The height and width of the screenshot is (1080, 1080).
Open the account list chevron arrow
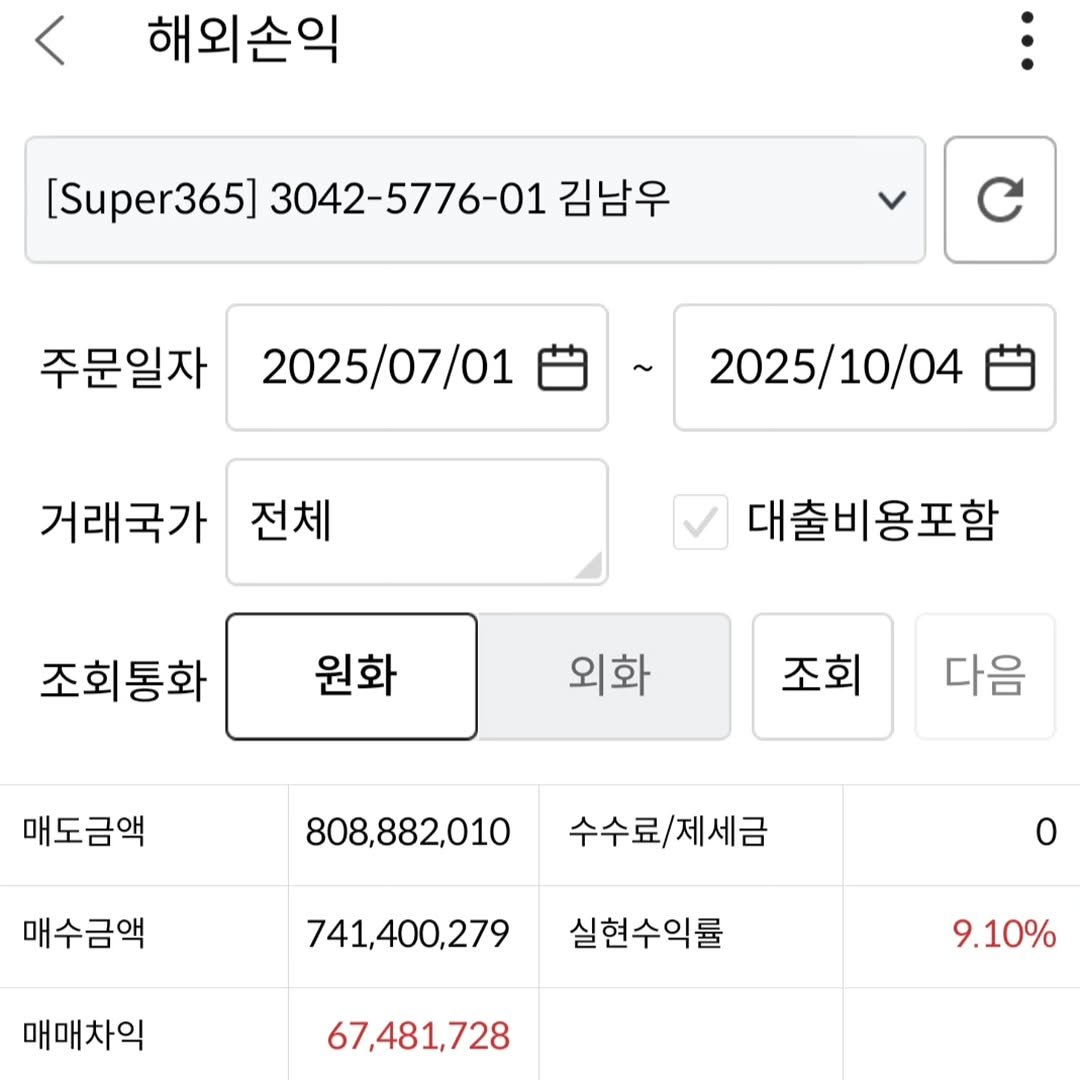click(x=891, y=200)
